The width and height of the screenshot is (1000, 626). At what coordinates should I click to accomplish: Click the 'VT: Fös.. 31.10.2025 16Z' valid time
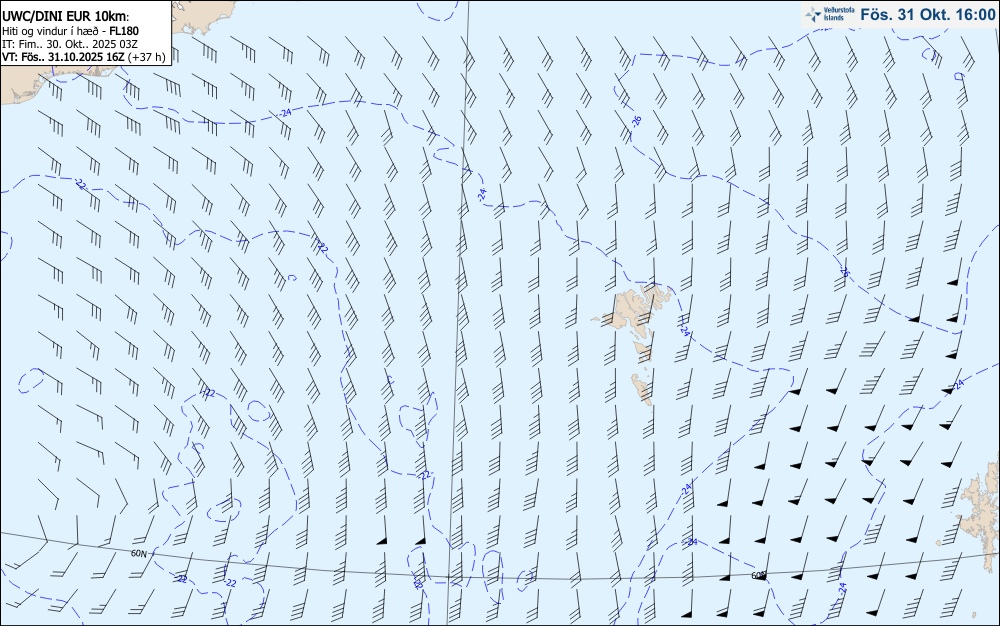click(x=63, y=57)
